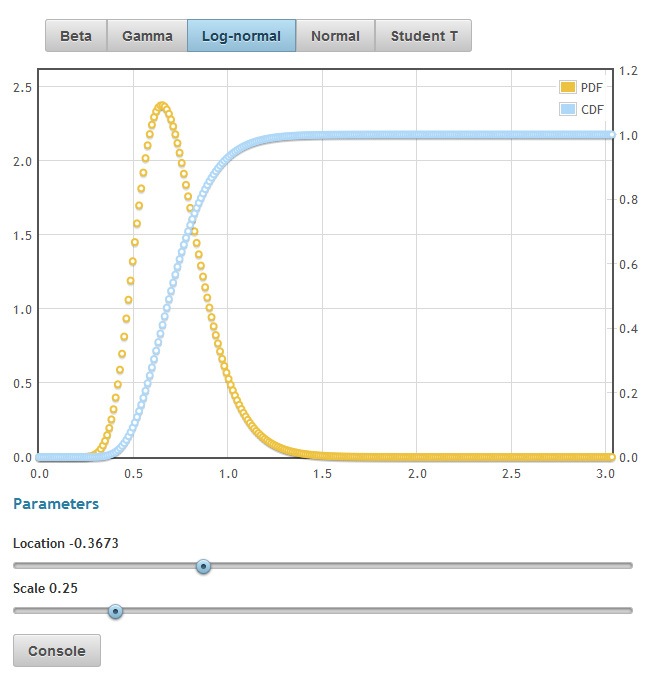Click the Scale 0.25 label
The height and width of the screenshot is (687, 650).
[45, 587]
